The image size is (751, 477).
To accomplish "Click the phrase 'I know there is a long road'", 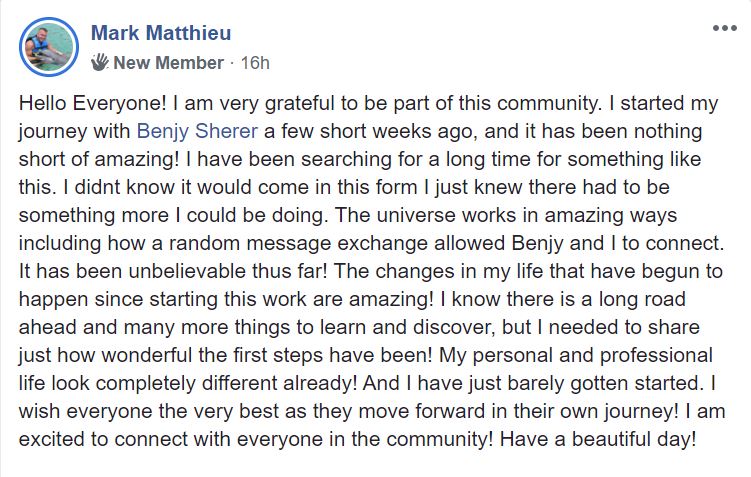I will tap(563, 299).
